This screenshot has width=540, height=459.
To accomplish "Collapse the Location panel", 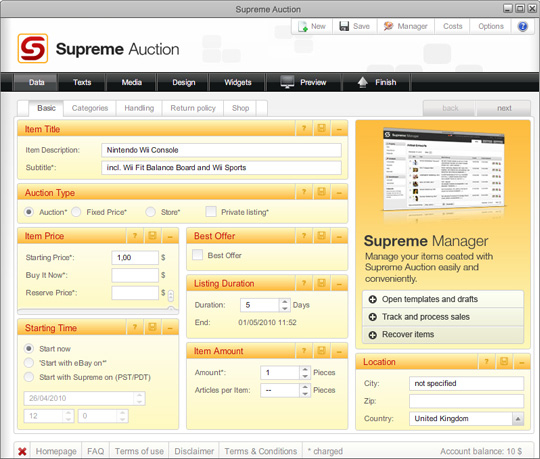I will coord(522,362).
